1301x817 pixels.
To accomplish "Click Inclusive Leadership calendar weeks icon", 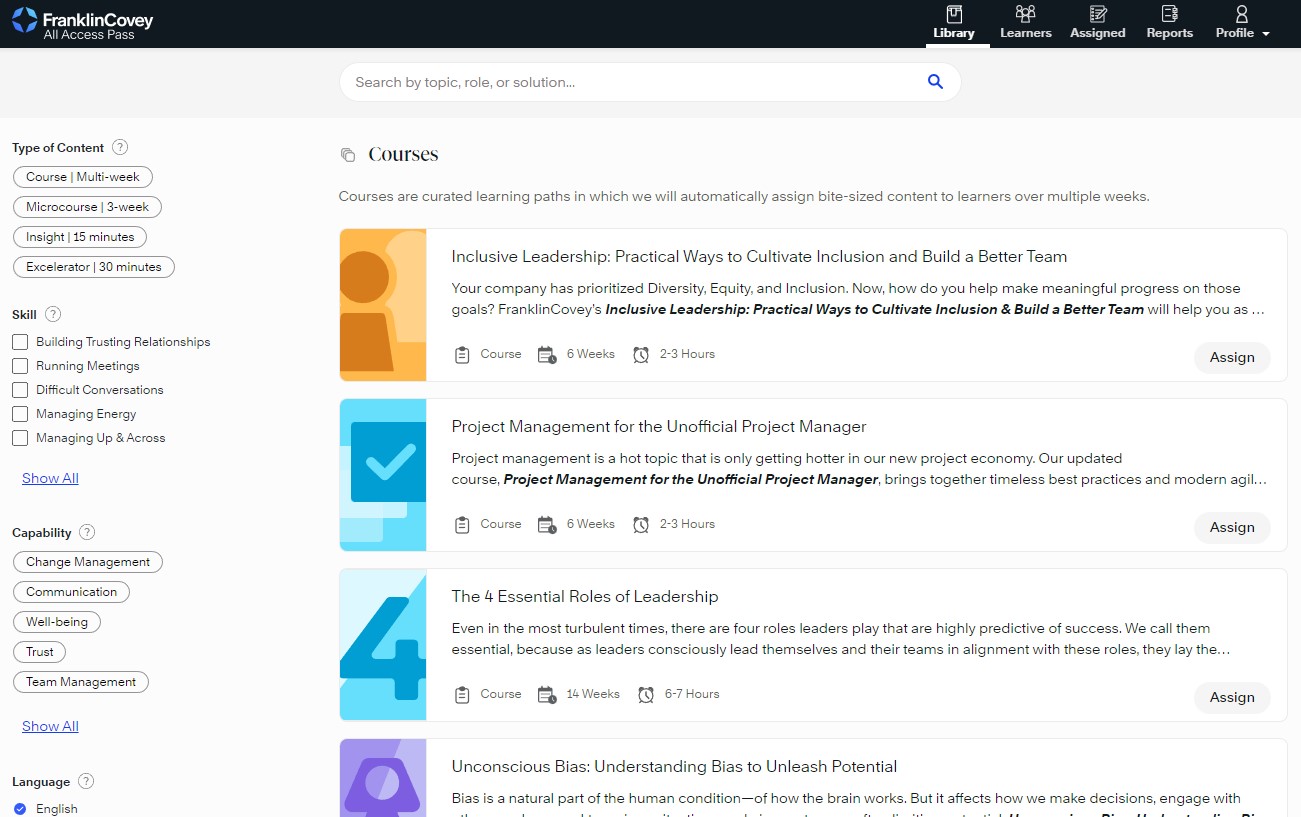I will point(547,354).
